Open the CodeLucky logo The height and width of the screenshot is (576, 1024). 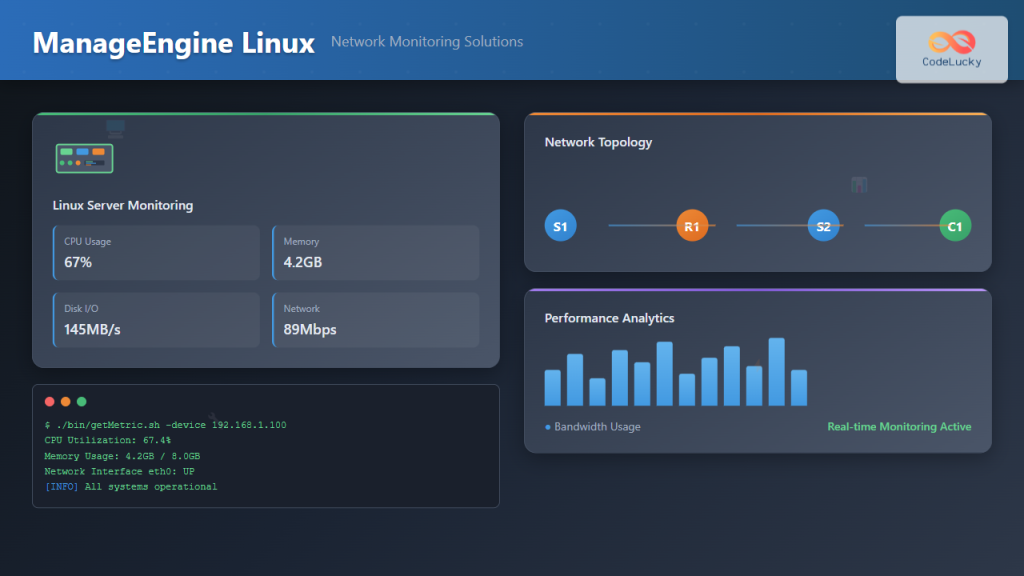951,48
